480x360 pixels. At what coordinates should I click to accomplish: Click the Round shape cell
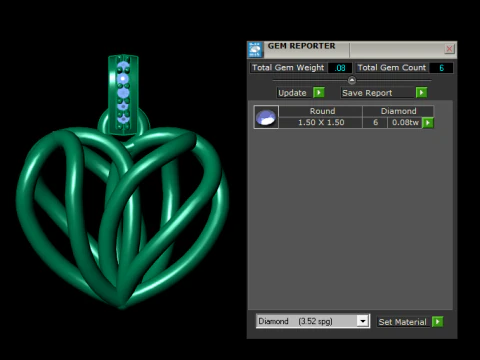[322, 111]
